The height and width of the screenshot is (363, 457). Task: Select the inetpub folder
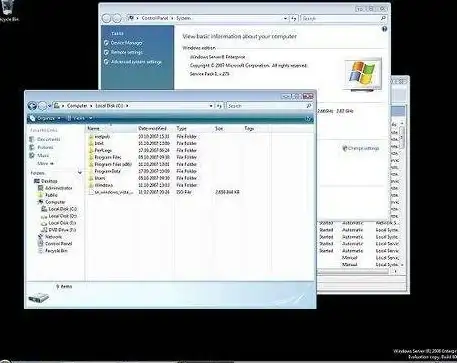pos(99,137)
